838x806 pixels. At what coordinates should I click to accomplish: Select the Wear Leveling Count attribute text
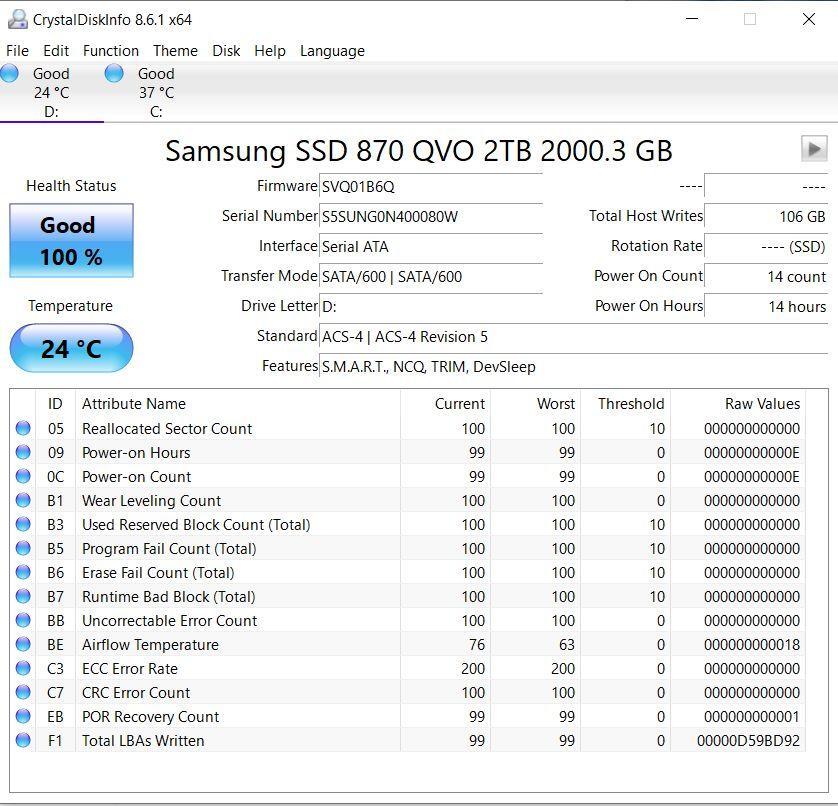[x=151, y=500]
